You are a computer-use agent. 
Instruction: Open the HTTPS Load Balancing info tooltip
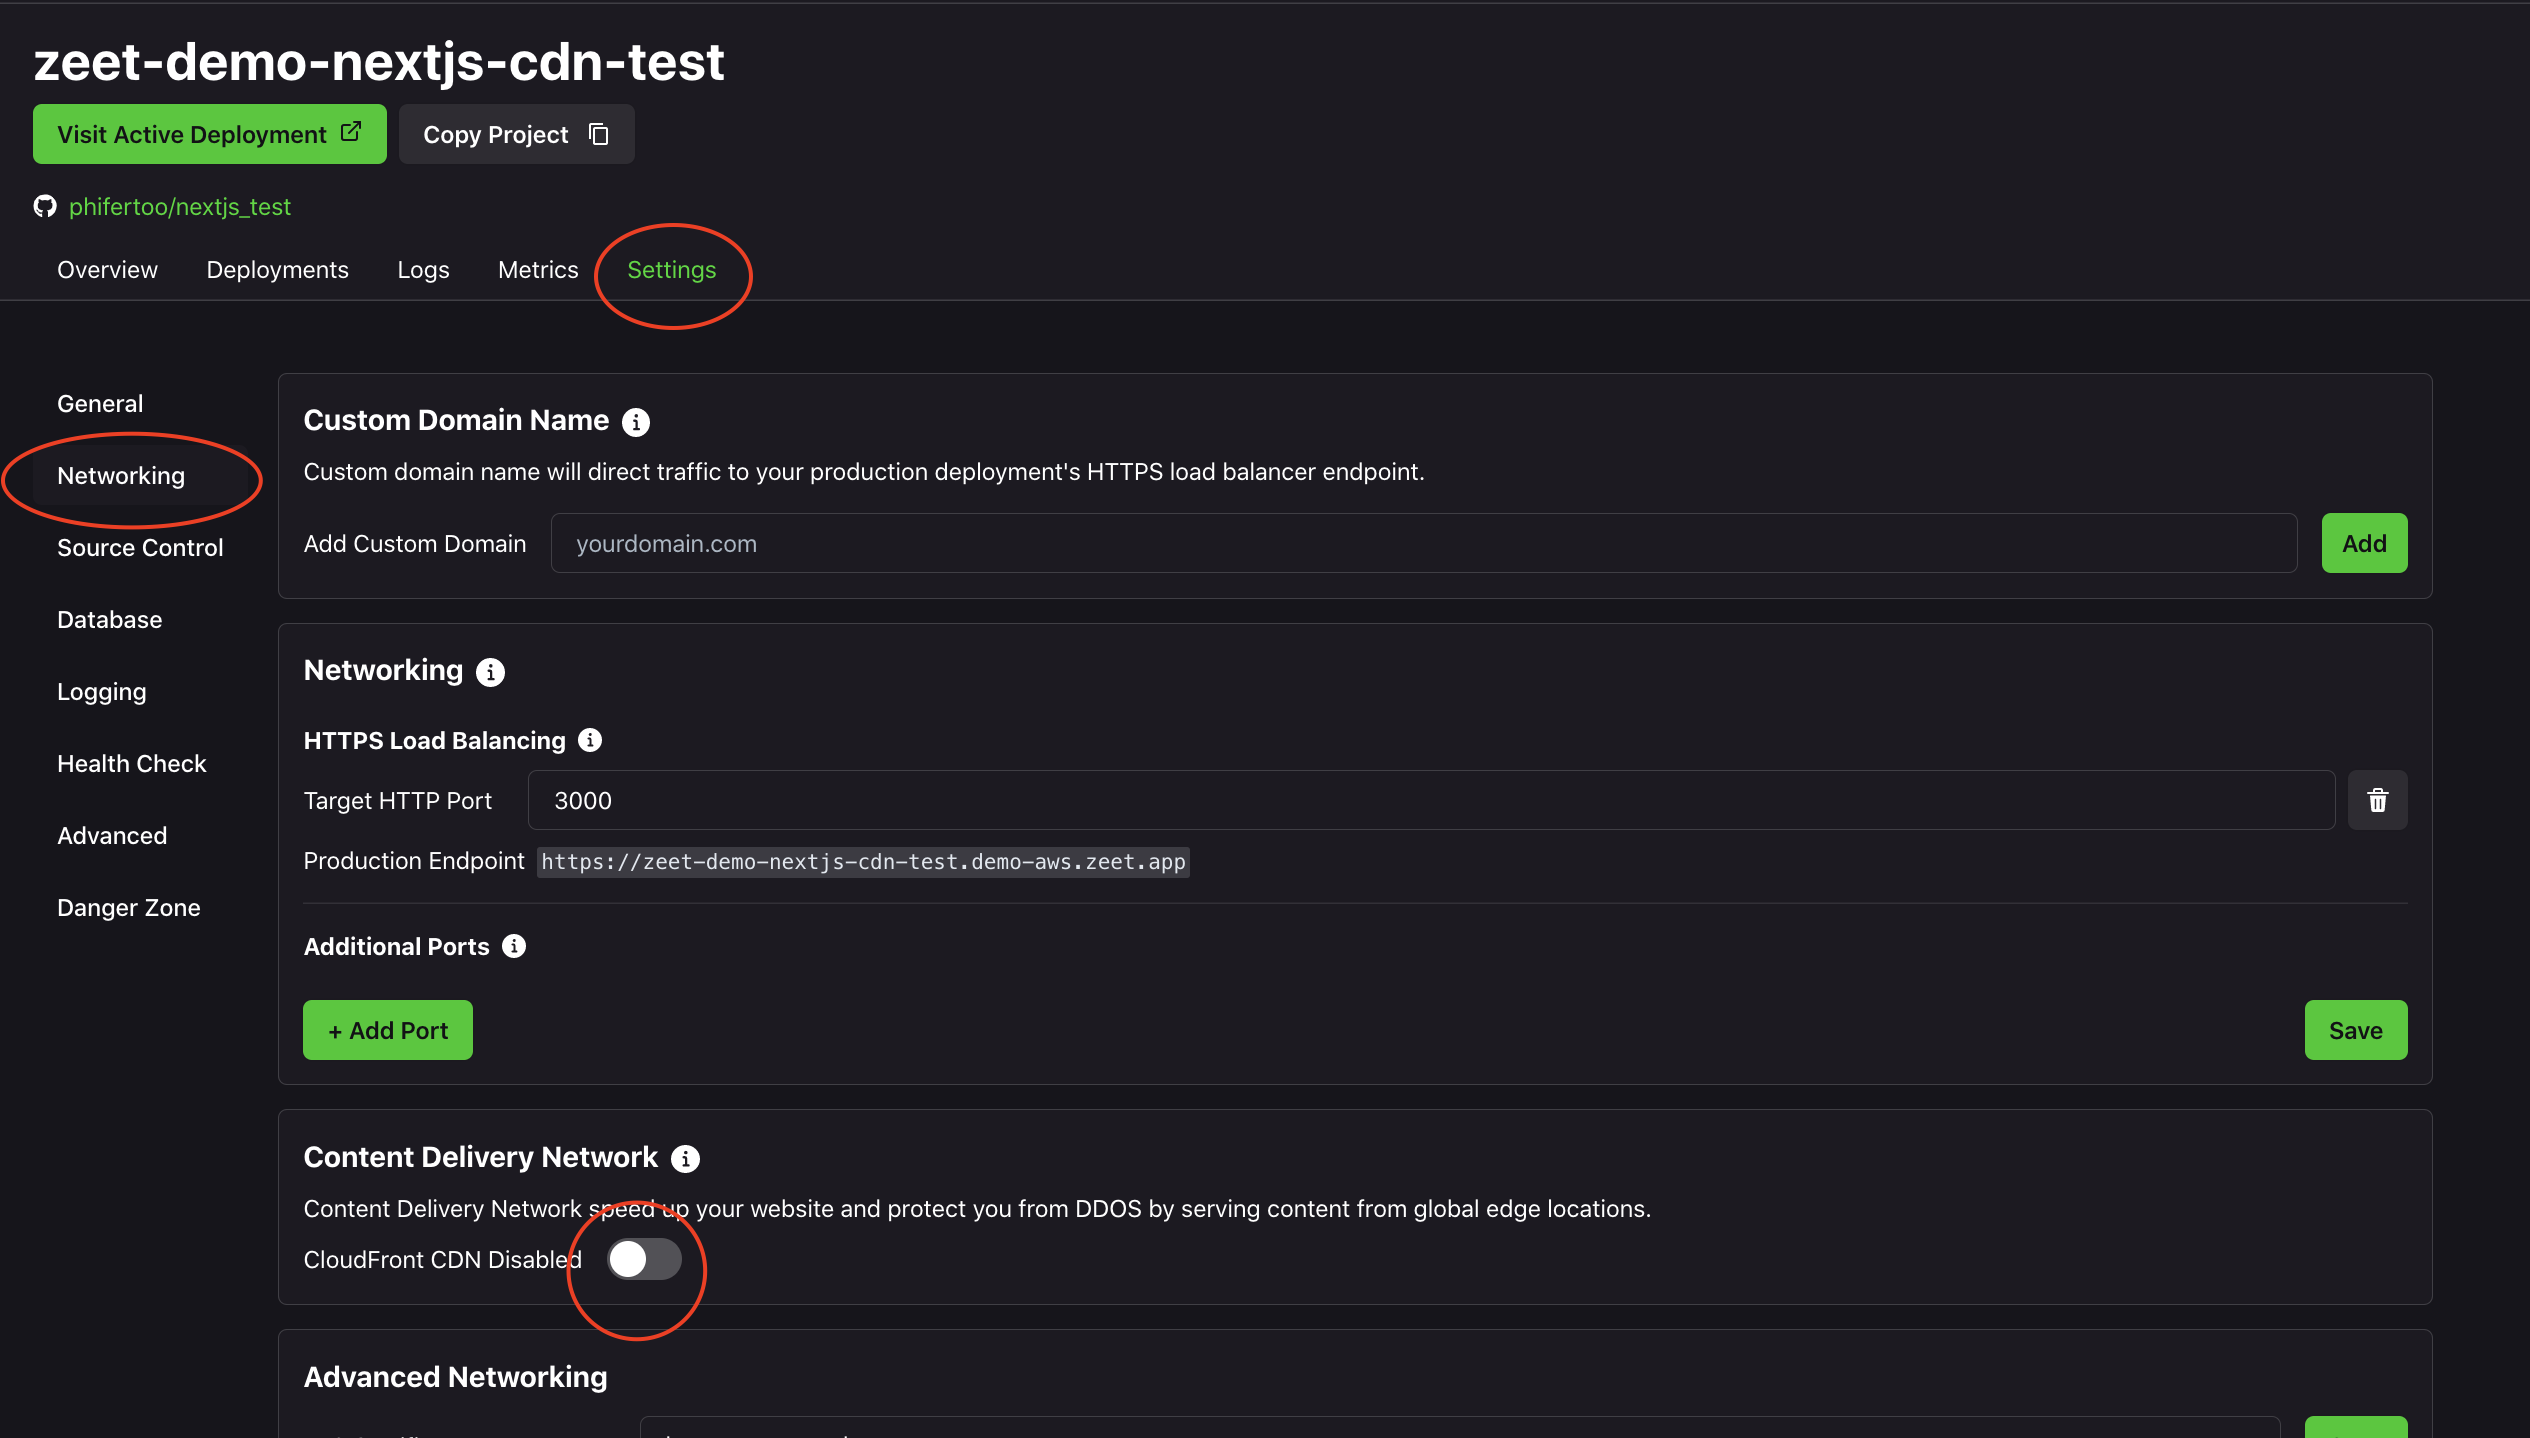590,740
